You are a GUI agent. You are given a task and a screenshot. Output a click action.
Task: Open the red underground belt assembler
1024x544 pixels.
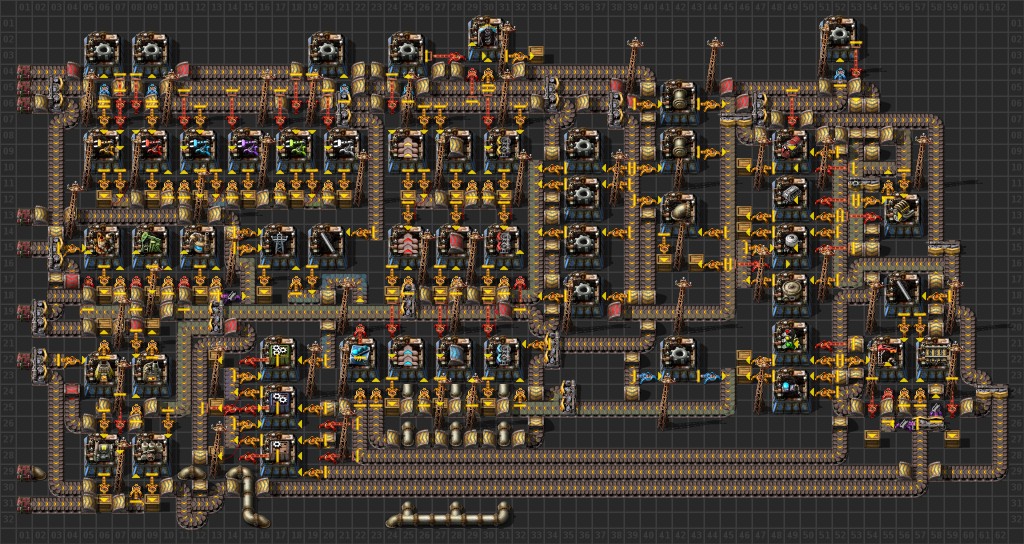tap(455, 247)
